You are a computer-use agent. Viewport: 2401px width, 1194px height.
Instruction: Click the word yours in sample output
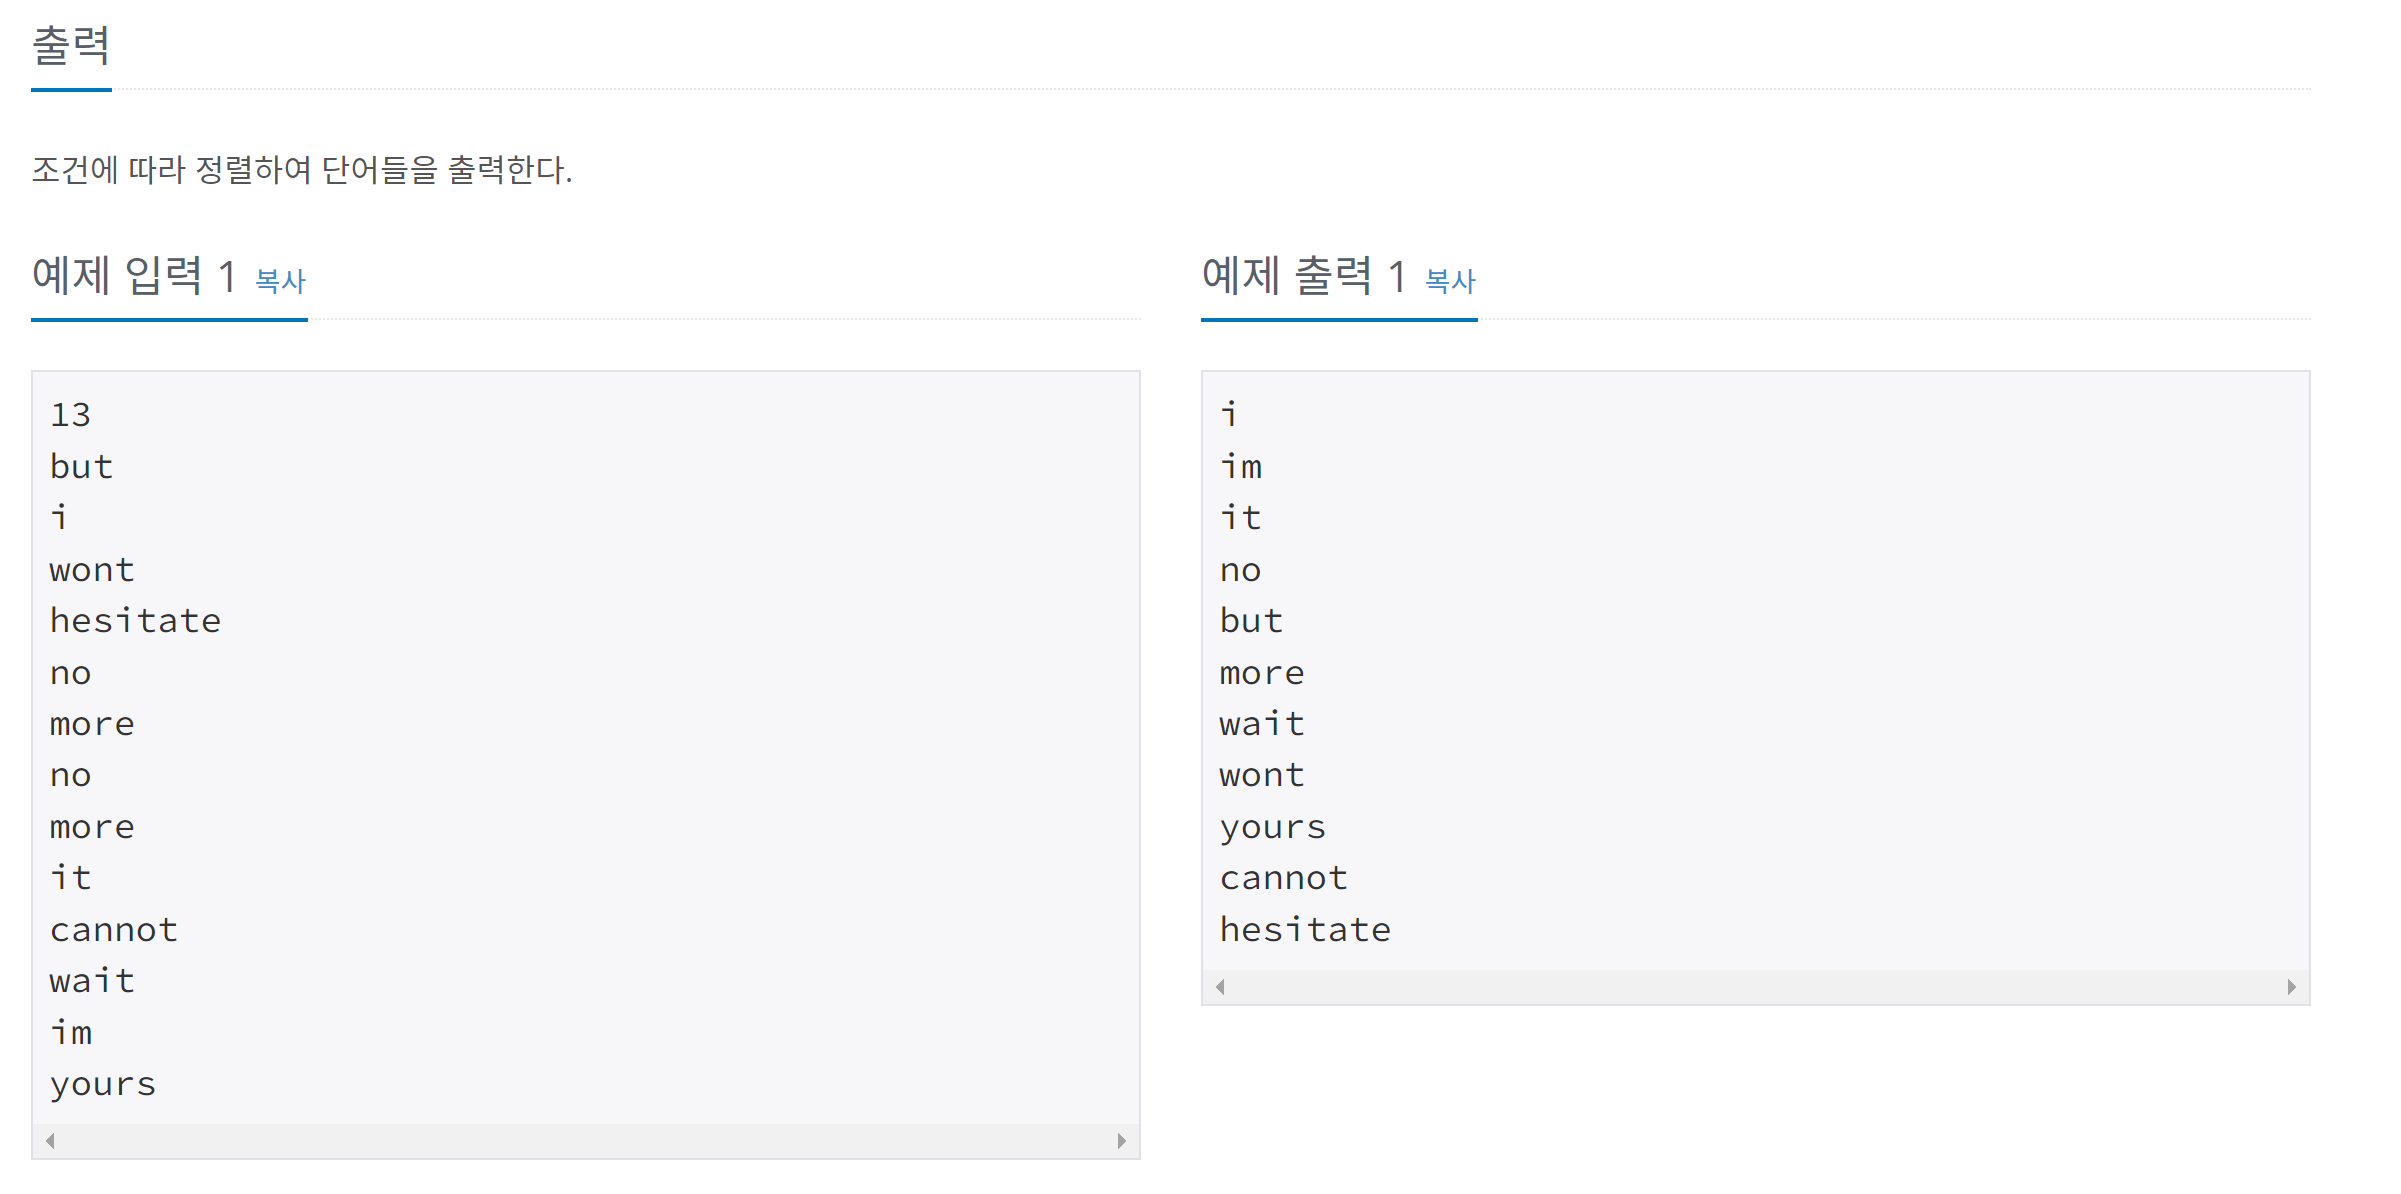[1272, 827]
